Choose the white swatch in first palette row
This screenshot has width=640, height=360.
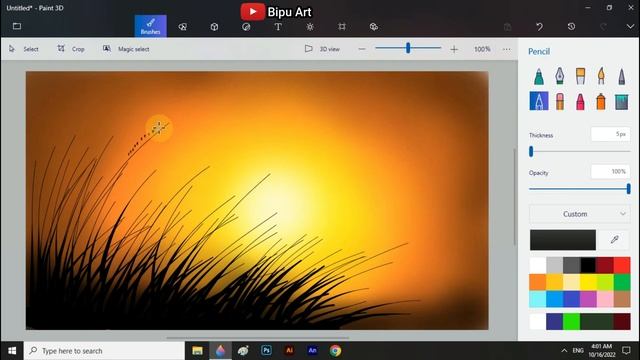[x=538, y=265]
